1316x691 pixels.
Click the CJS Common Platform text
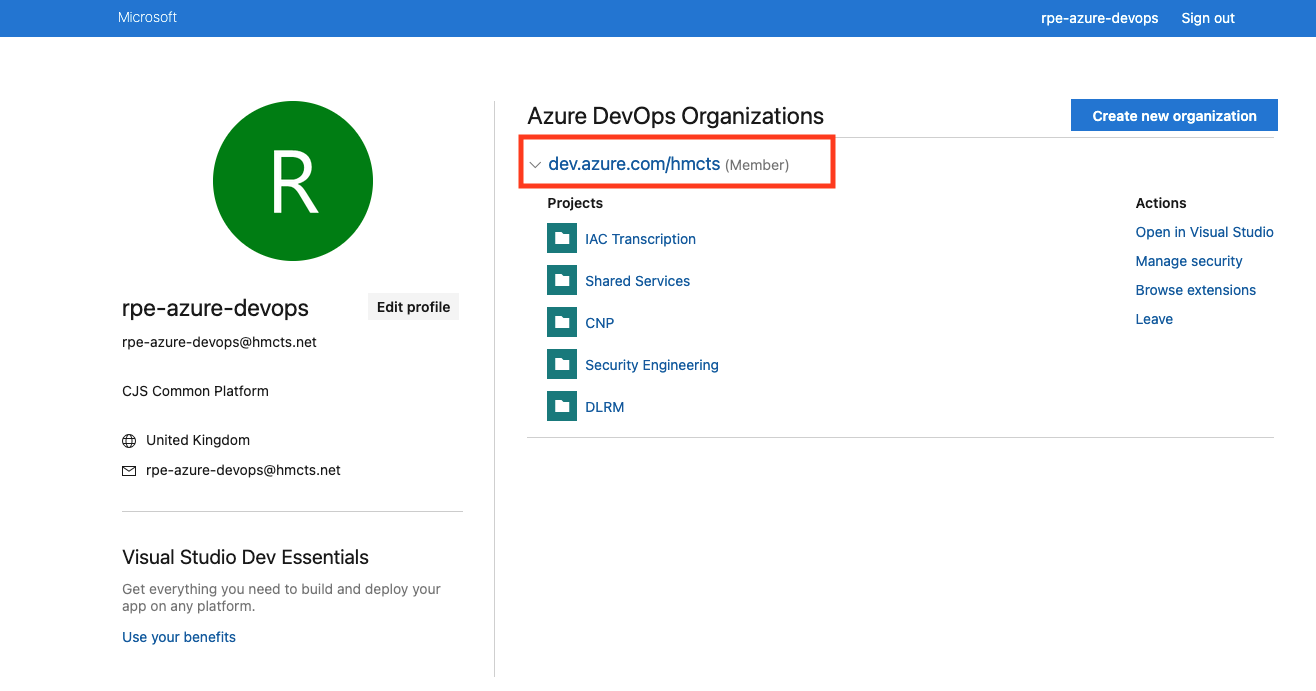(195, 391)
